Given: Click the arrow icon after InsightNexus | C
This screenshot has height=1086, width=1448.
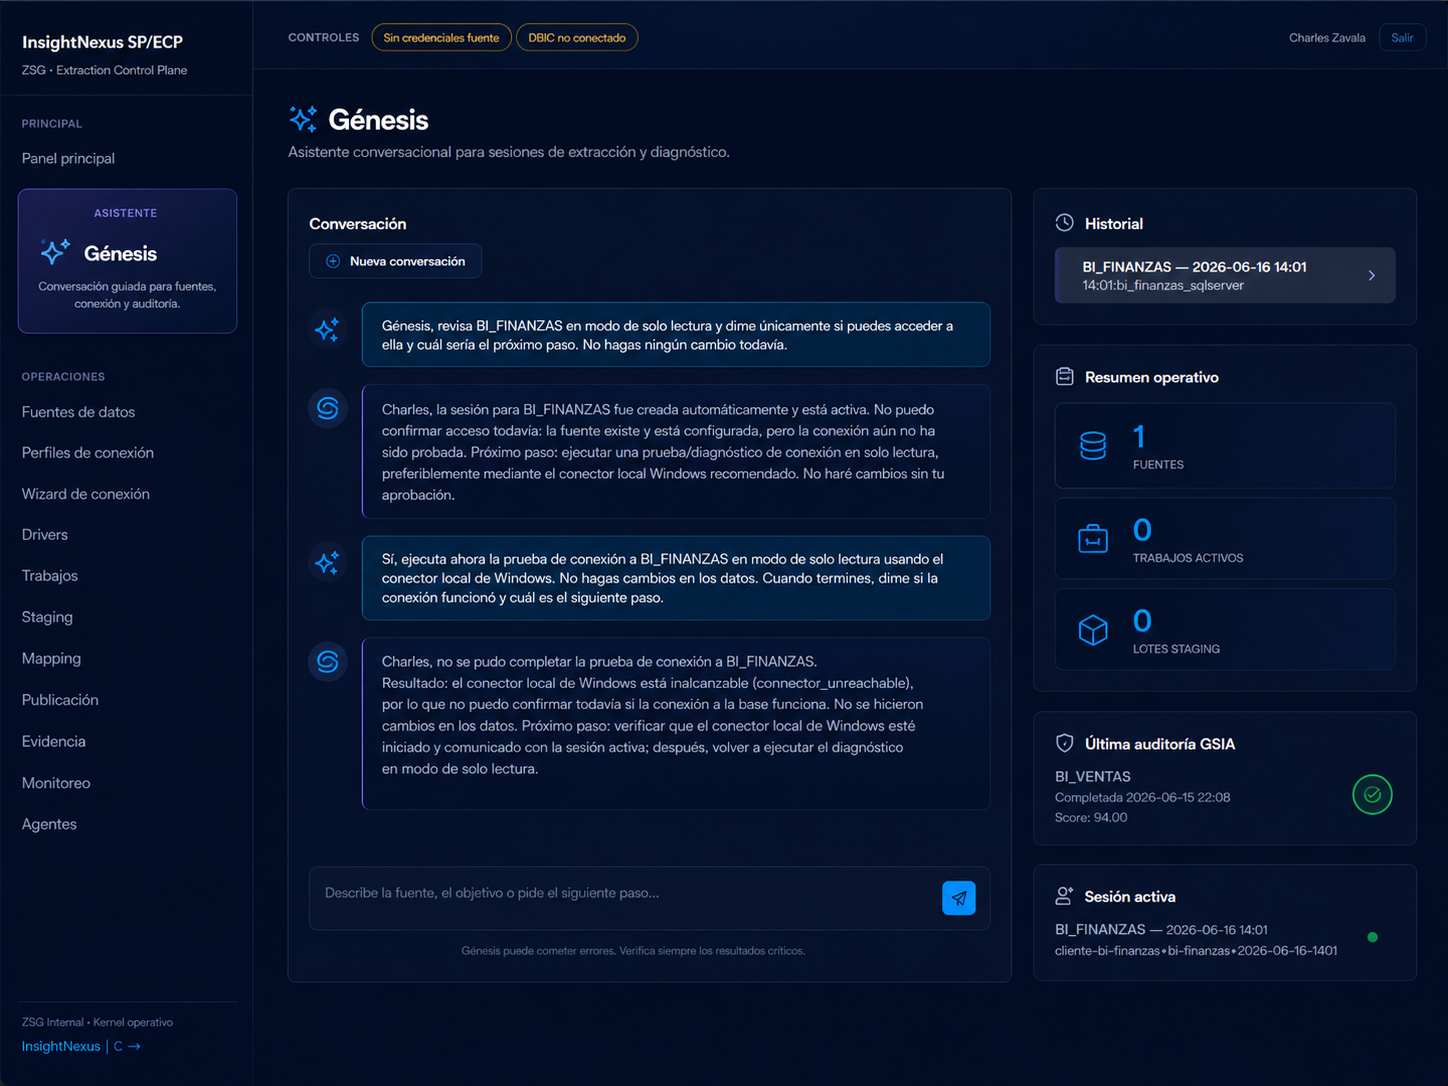Looking at the screenshot, I should (134, 1046).
